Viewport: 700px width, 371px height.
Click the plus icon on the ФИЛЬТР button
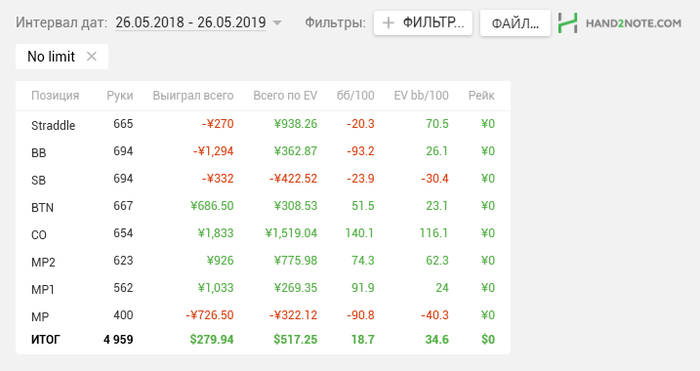[x=388, y=23]
